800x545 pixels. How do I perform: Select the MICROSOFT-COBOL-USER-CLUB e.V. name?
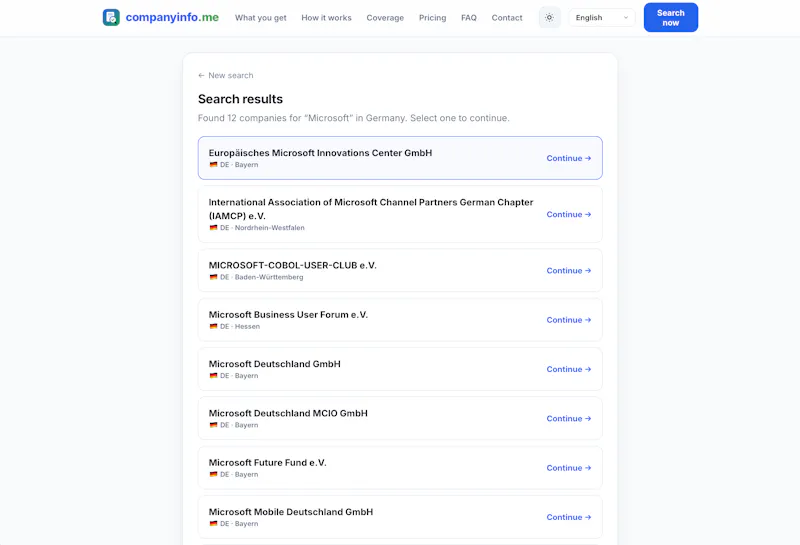click(292, 265)
